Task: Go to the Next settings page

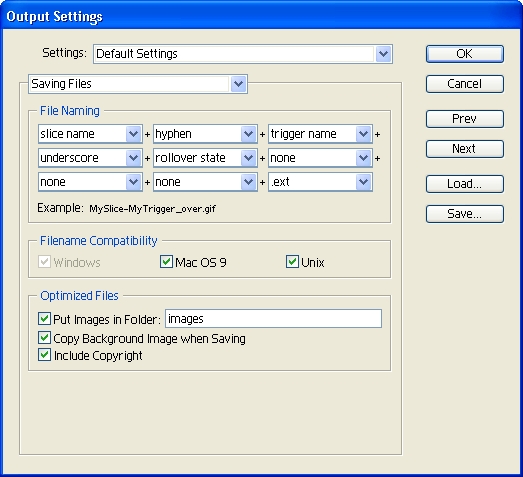Action: click(465, 149)
